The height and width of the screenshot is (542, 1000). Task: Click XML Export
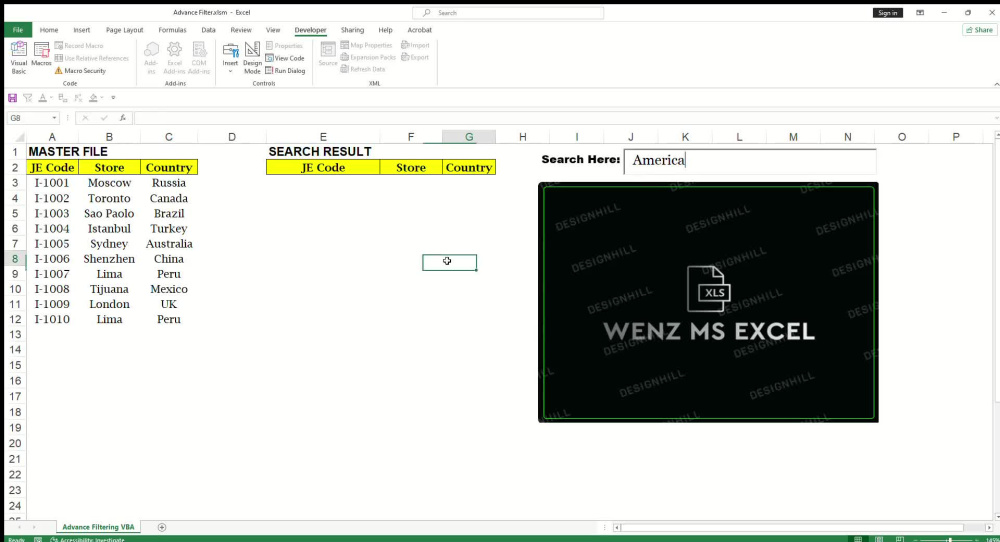click(415, 57)
